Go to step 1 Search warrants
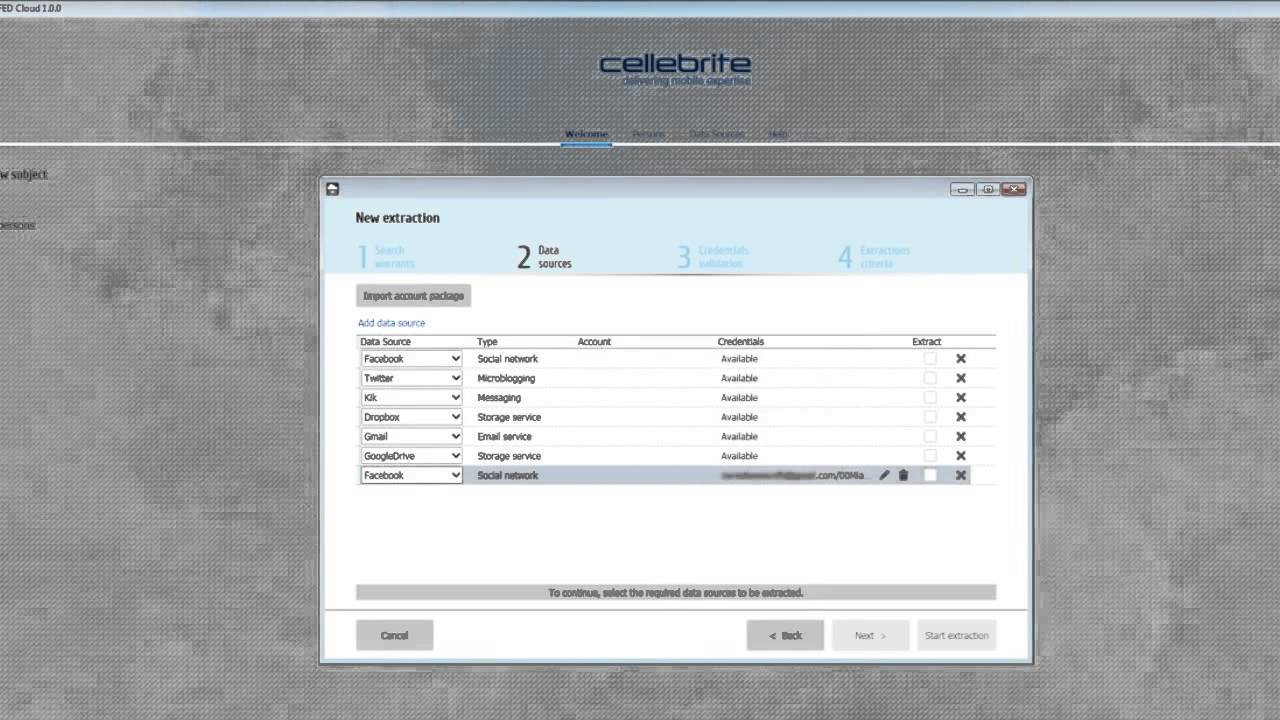The image size is (1280, 720). point(386,257)
